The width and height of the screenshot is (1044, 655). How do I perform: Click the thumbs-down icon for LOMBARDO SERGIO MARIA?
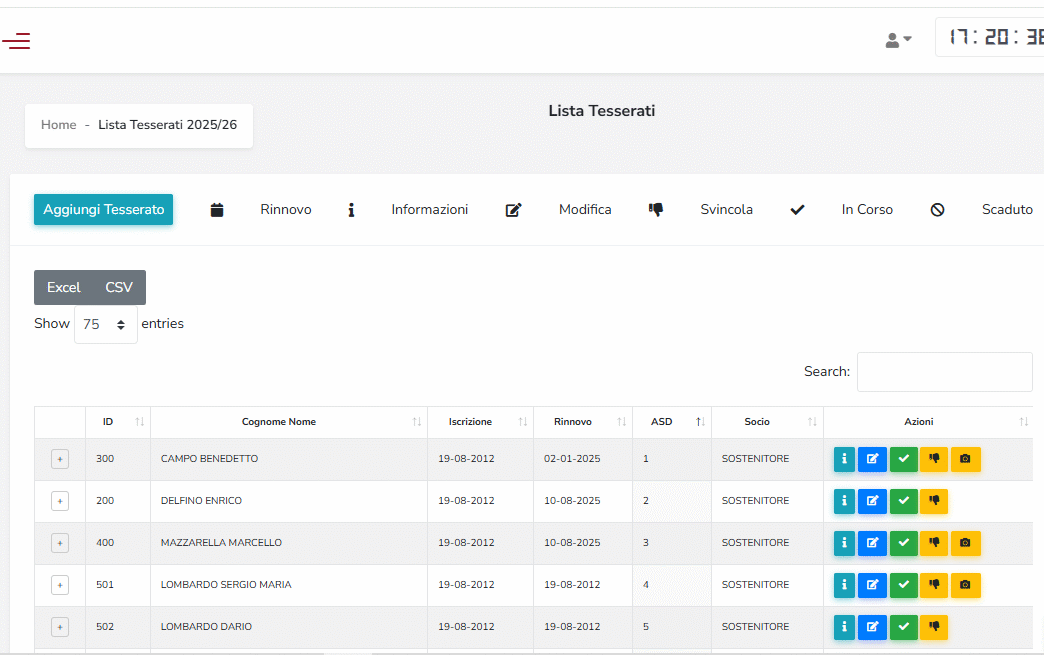point(934,585)
